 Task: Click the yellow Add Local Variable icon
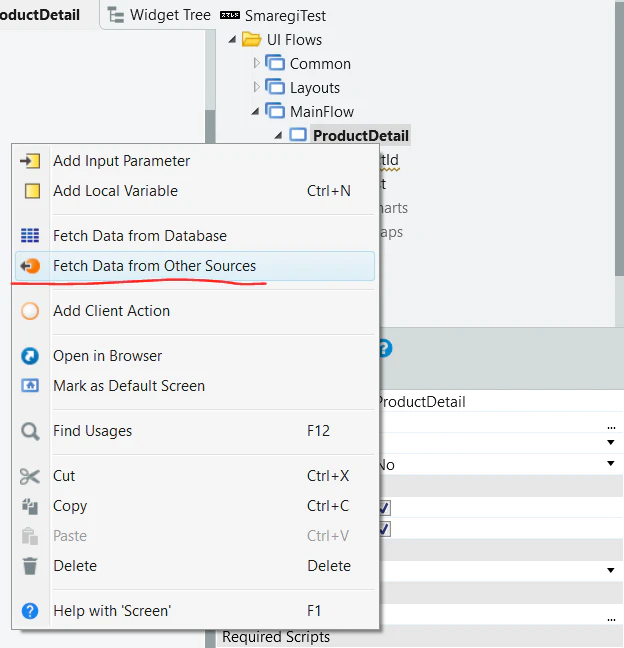click(x=32, y=191)
